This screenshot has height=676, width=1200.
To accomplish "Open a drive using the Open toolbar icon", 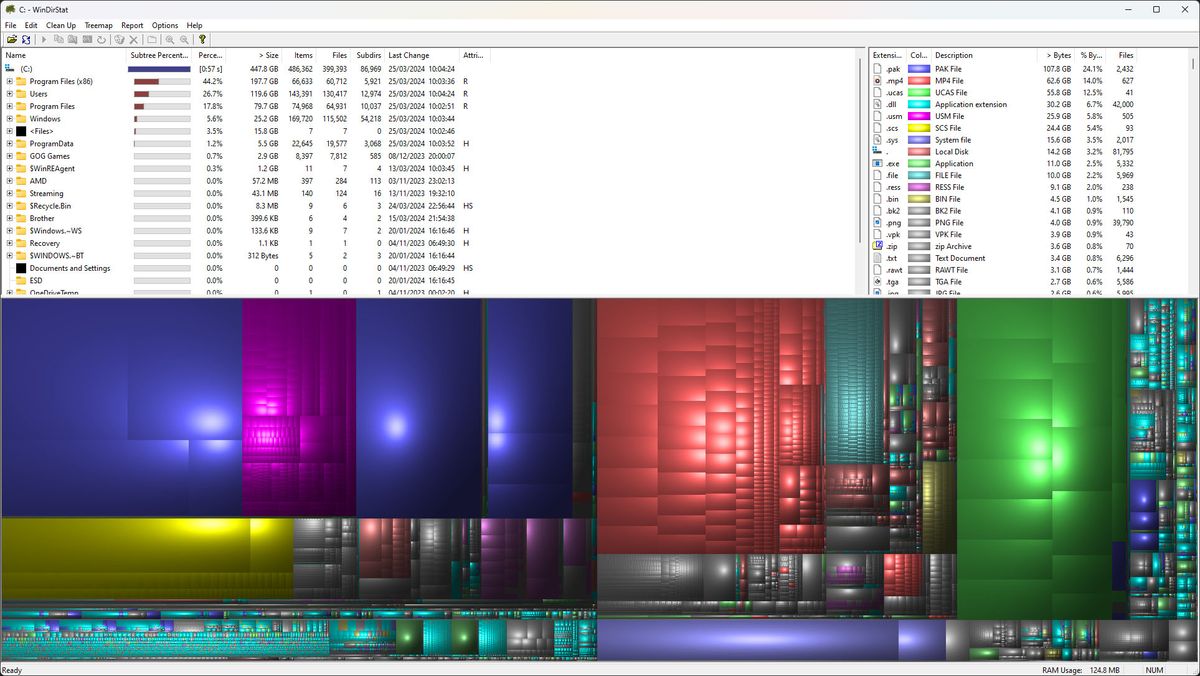I will 13,40.
